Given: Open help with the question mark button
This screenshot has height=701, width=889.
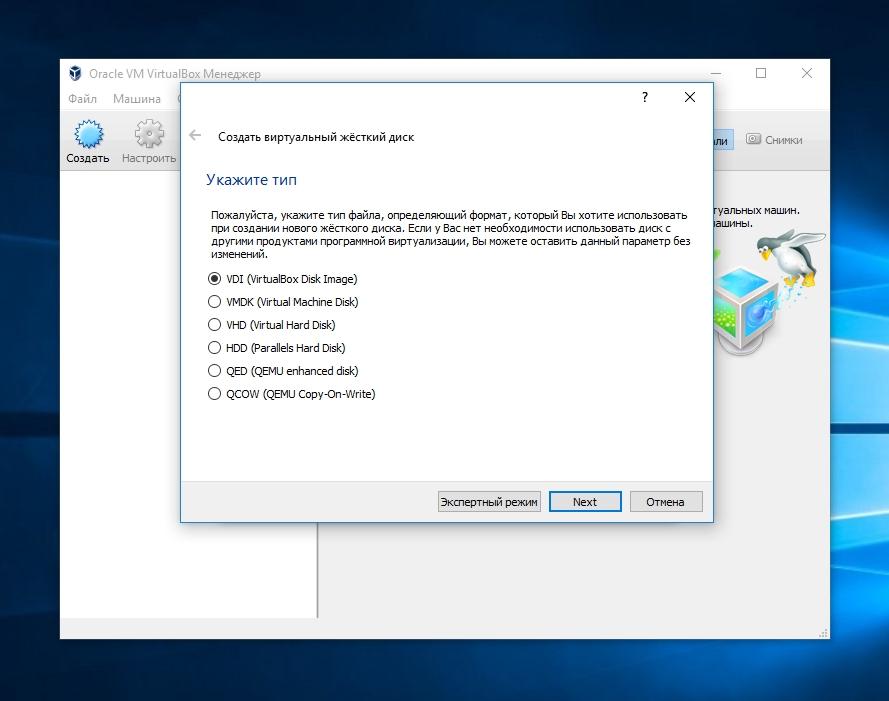Looking at the screenshot, I should (x=645, y=97).
